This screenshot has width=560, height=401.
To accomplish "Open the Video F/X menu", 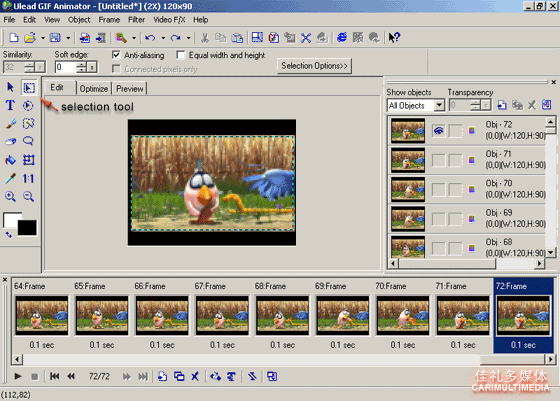I will (169, 20).
